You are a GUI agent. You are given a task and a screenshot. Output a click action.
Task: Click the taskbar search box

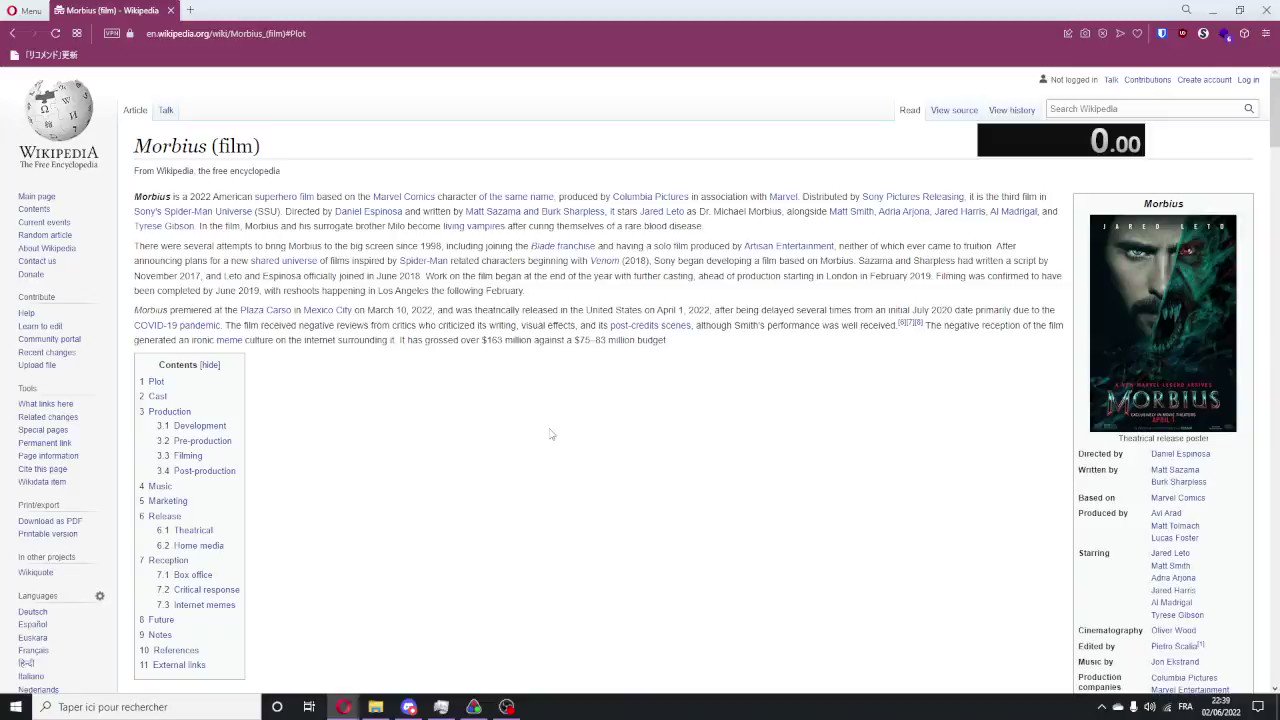pos(146,706)
